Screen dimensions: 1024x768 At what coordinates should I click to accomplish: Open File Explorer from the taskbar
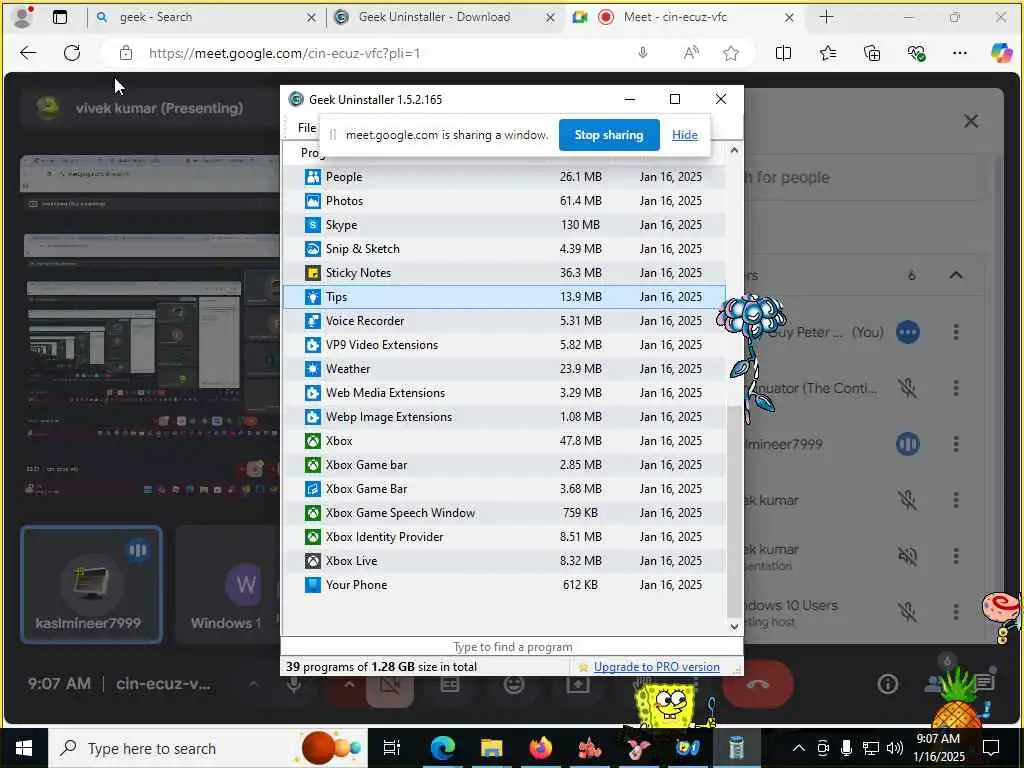click(491, 748)
